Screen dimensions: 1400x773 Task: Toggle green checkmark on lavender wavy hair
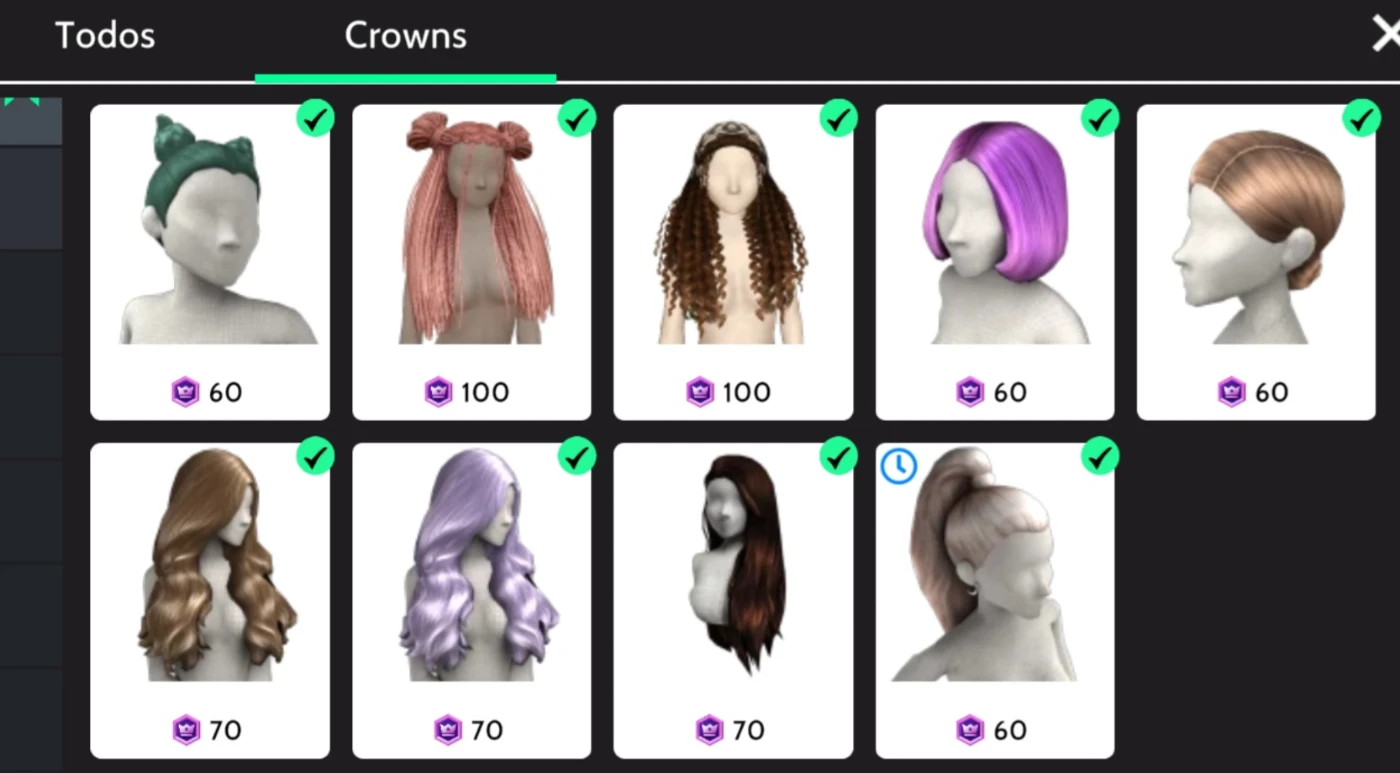tap(577, 456)
